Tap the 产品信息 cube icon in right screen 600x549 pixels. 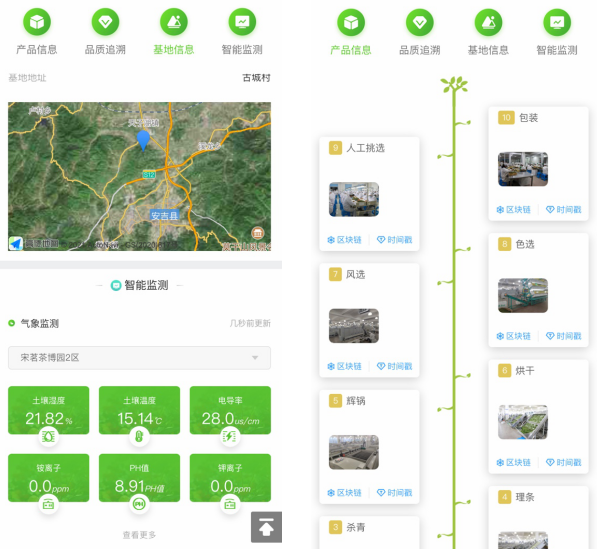[x=351, y=23]
